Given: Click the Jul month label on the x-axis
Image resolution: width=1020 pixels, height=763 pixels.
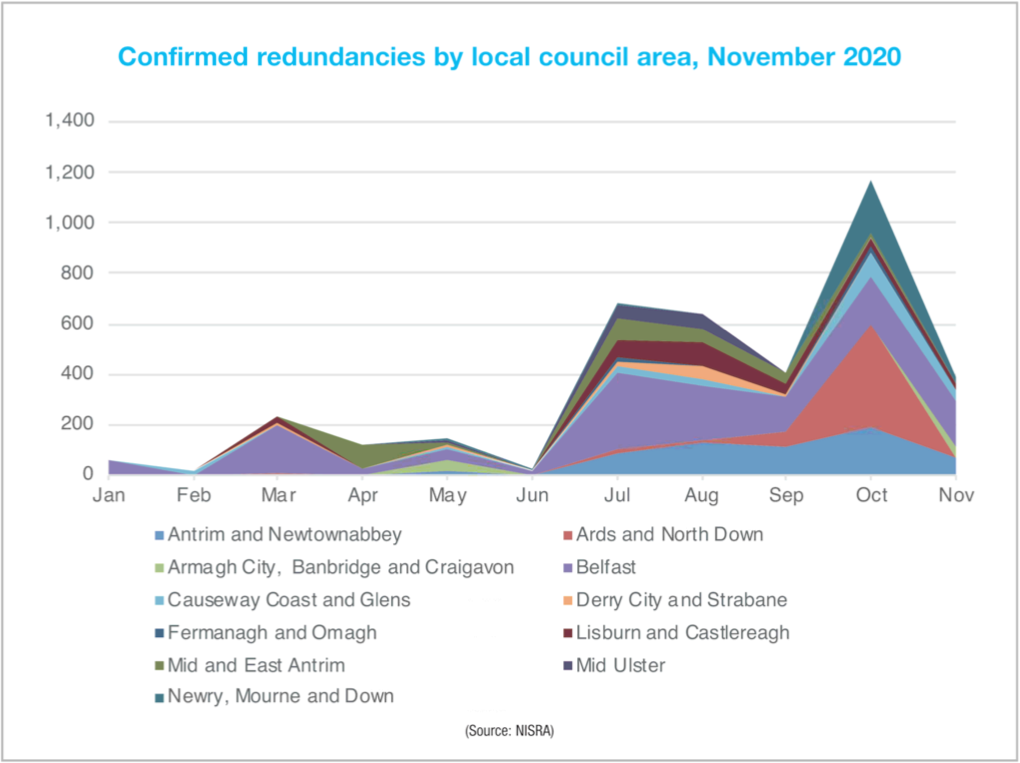Looking at the screenshot, I should 617,494.
